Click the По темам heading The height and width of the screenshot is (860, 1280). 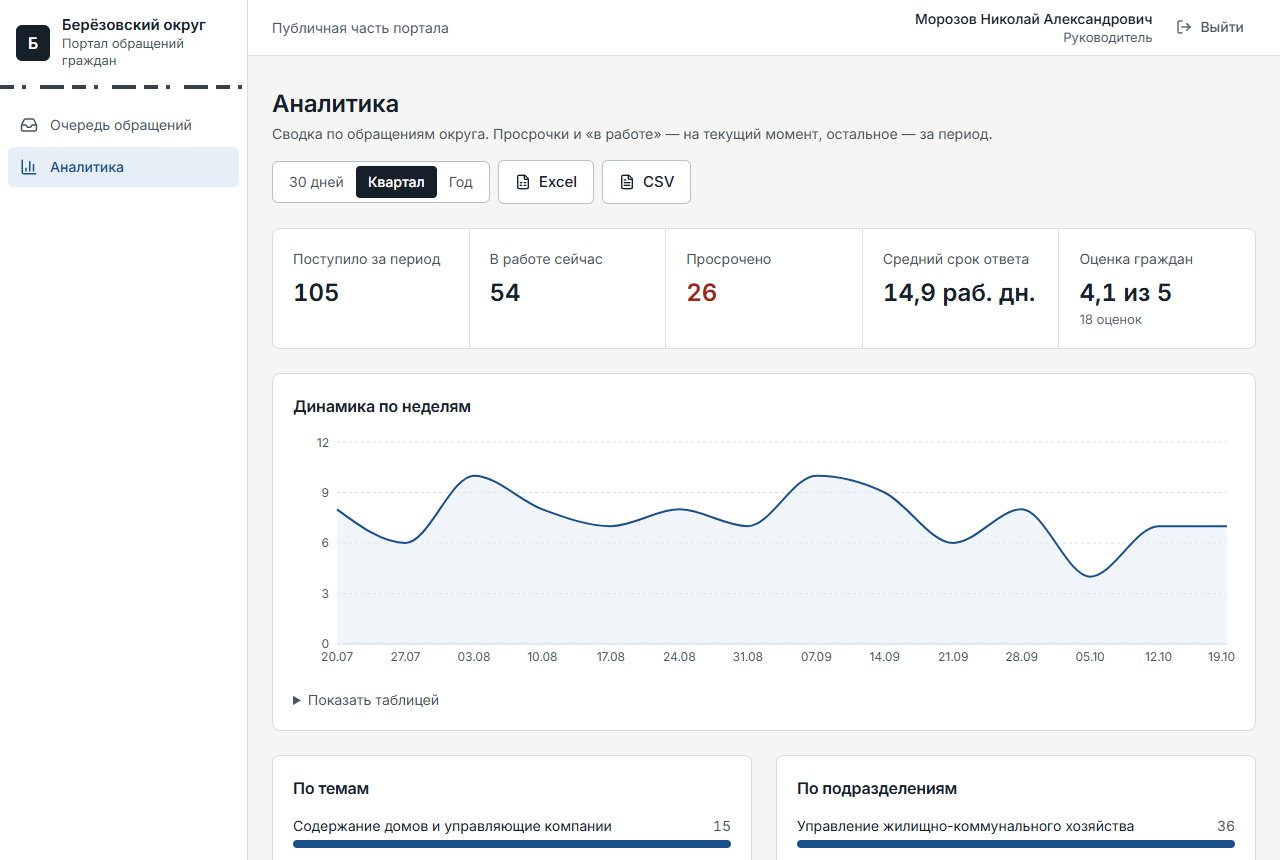pos(331,788)
